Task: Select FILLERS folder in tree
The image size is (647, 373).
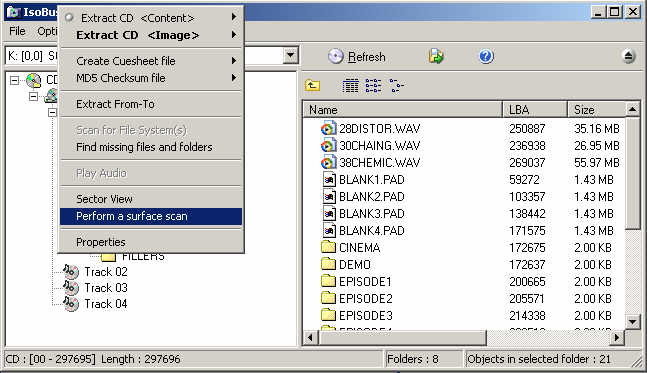Action: click(x=143, y=257)
